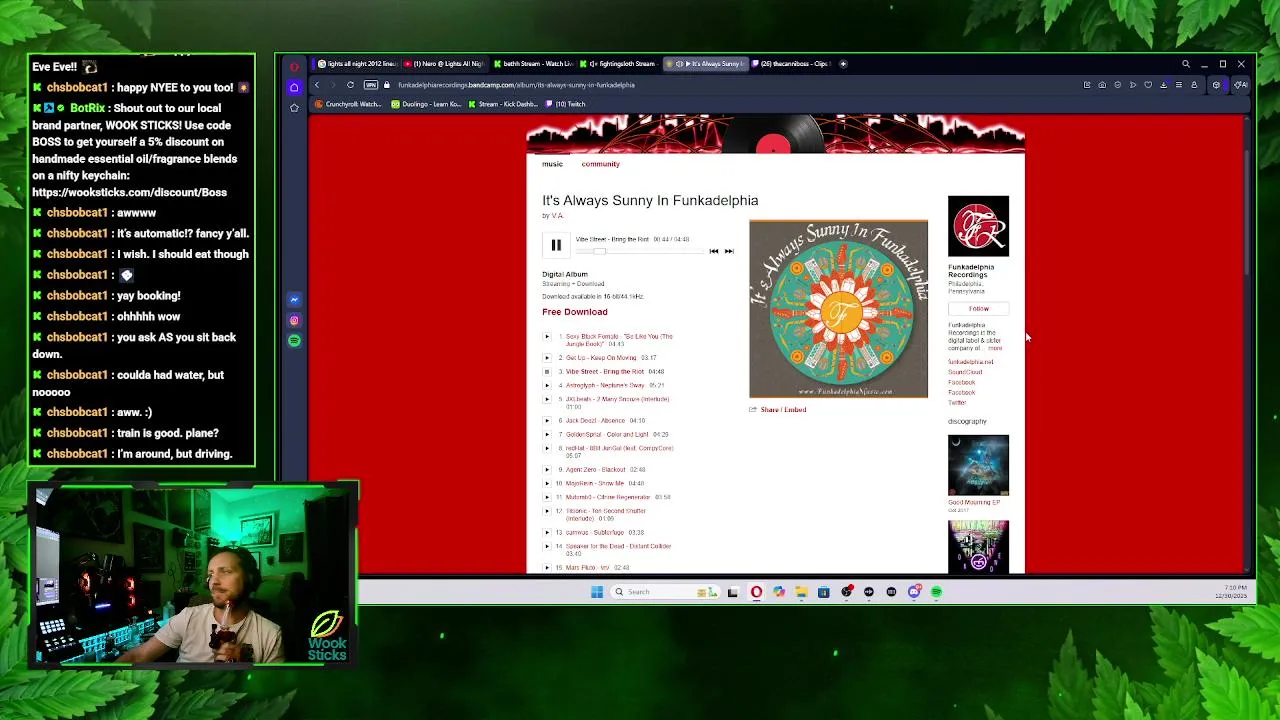Image resolution: width=1280 pixels, height=720 pixels.
Task: Open the label's SoundCloud link
Action: point(965,372)
